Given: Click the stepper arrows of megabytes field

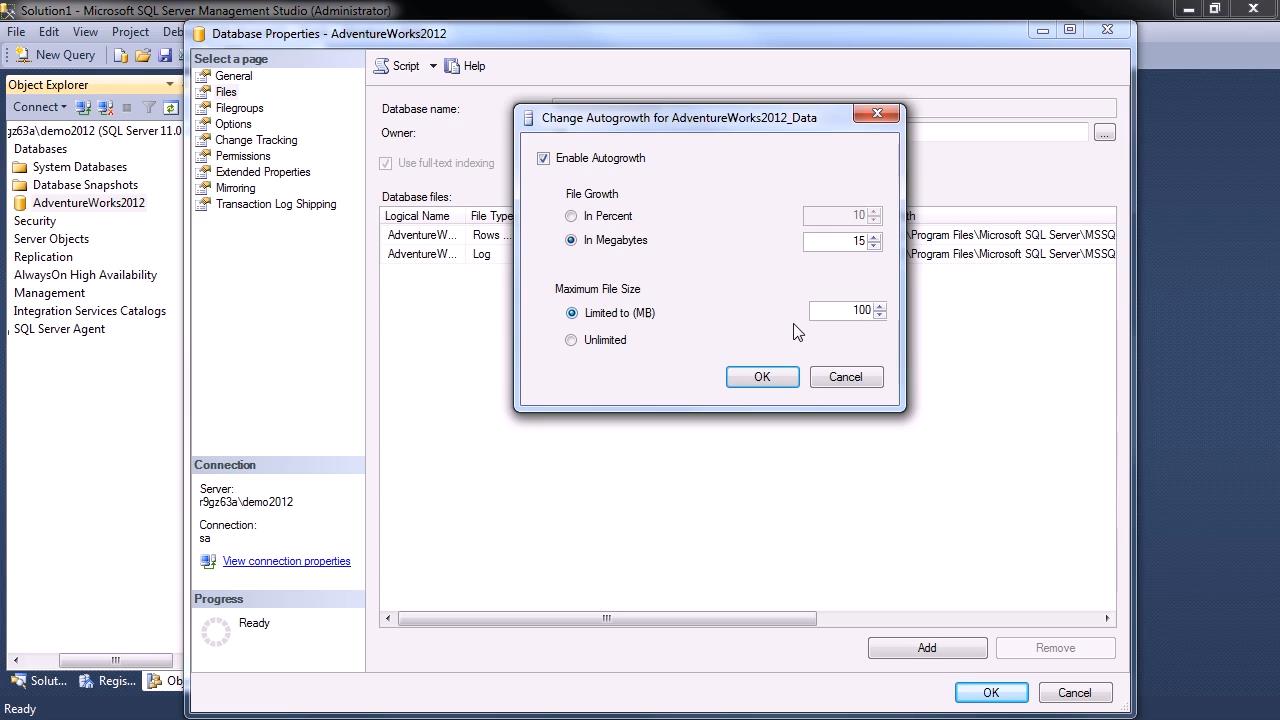Looking at the screenshot, I should pos(874,241).
